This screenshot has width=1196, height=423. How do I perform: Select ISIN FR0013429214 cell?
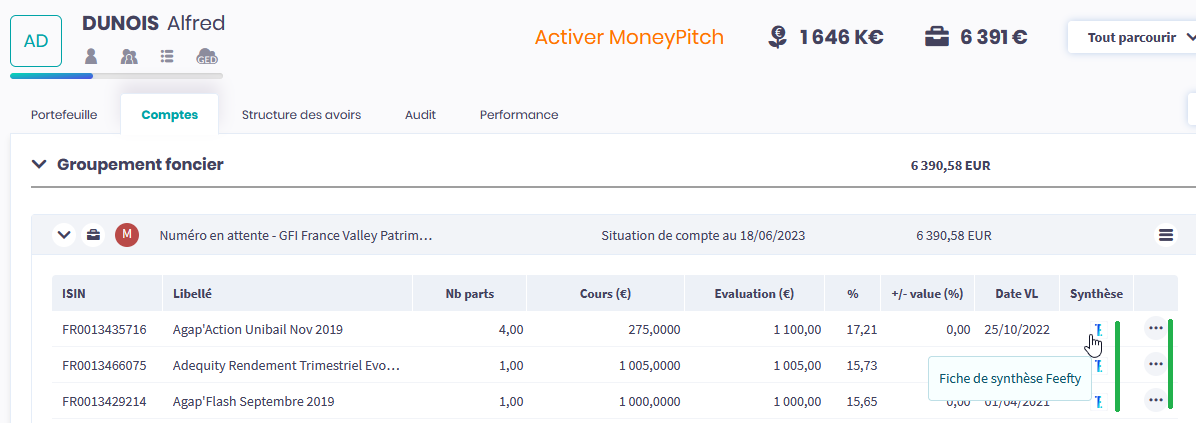[x=104, y=401]
